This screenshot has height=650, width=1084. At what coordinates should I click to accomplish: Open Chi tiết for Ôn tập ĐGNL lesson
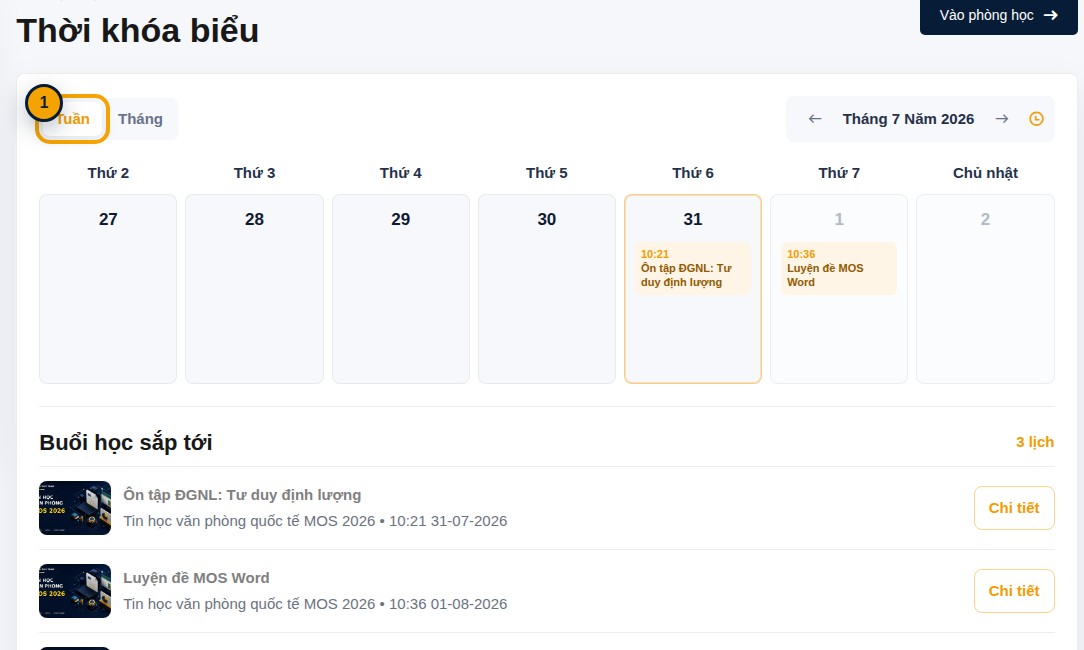[1014, 508]
